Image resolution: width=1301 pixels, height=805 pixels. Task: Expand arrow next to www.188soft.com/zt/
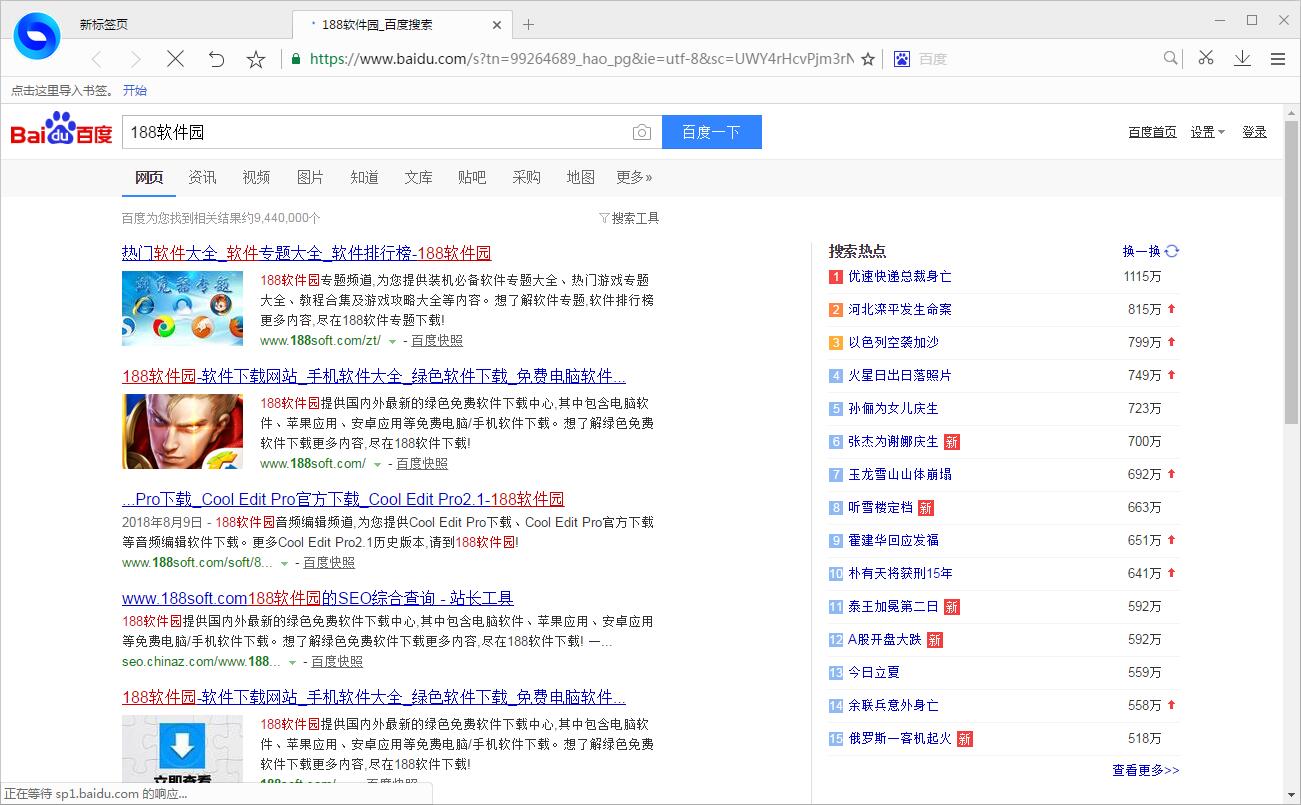tap(392, 341)
